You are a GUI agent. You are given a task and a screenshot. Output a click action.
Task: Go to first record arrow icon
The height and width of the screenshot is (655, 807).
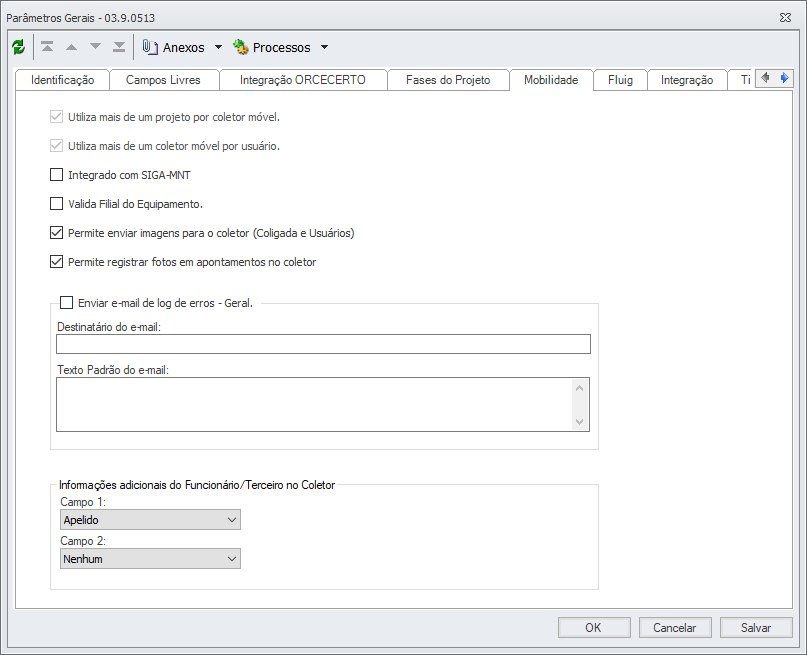pos(47,47)
